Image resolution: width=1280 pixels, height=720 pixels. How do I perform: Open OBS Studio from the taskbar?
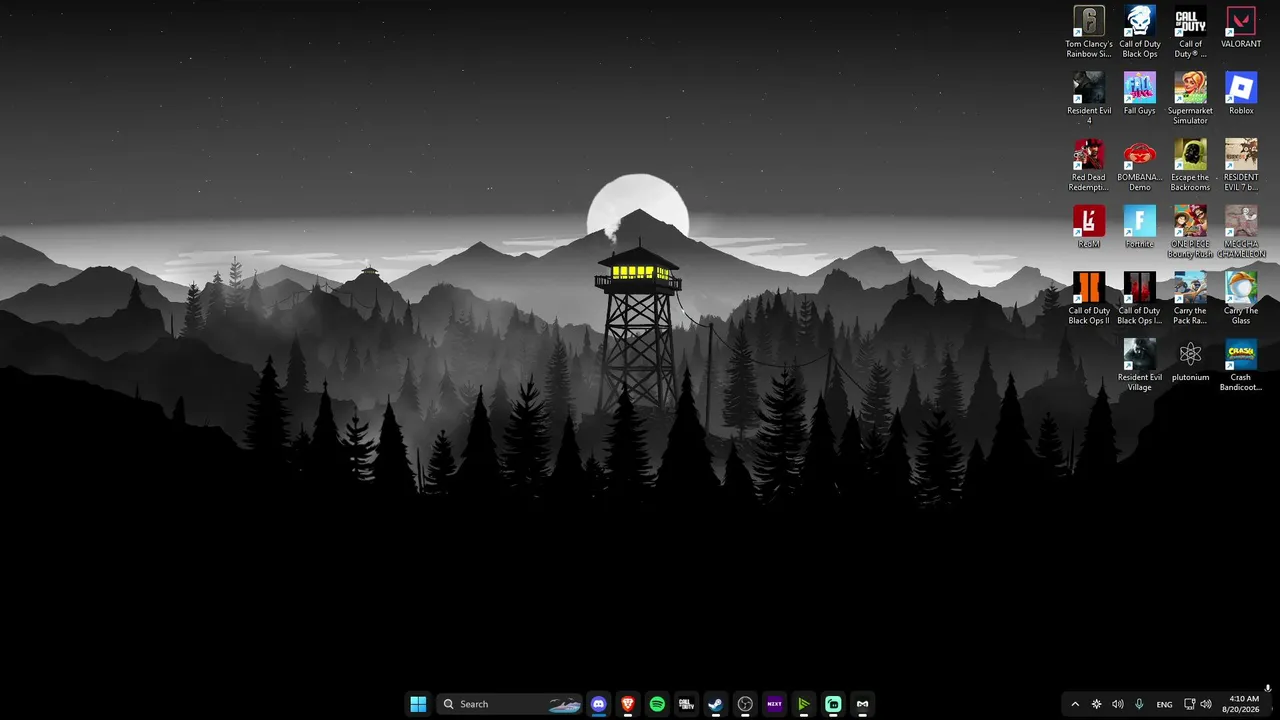(x=745, y=704)
